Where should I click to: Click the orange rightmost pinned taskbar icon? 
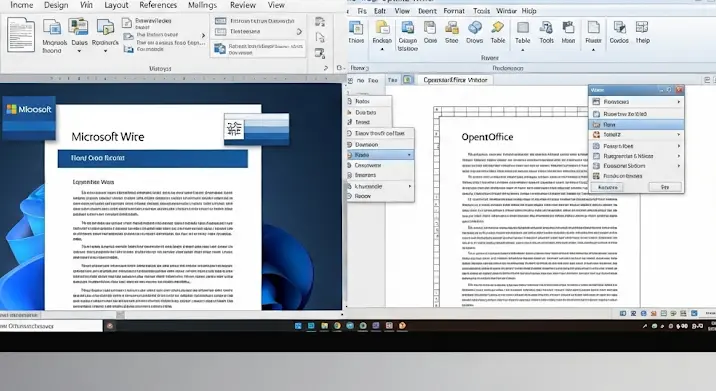pyautogui.click(x=402, y=326)
